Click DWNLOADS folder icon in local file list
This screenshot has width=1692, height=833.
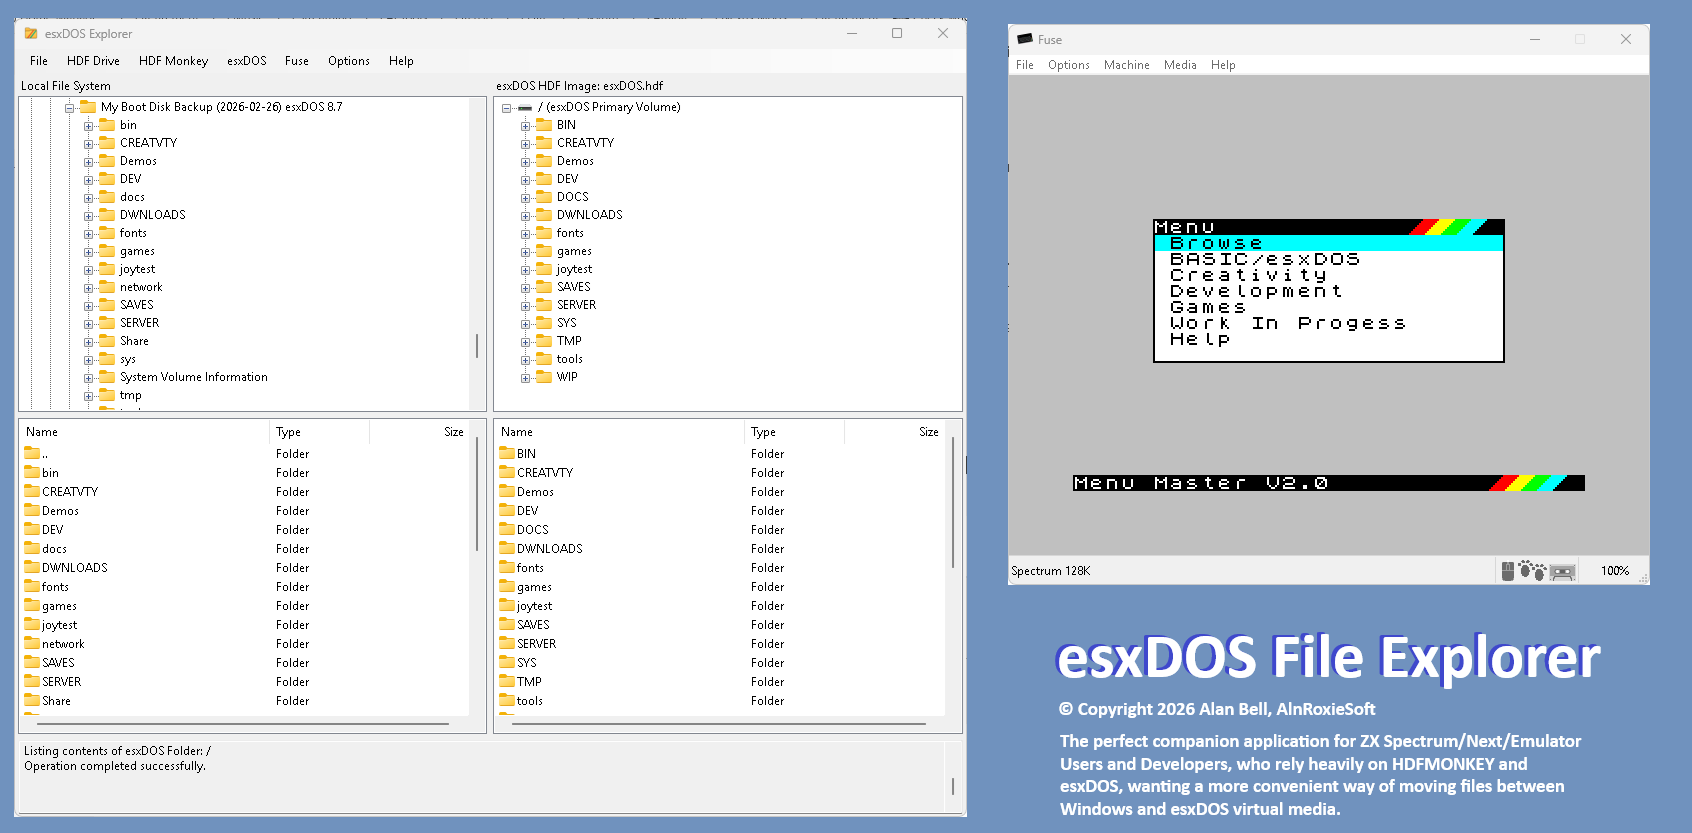pos(32,567)
